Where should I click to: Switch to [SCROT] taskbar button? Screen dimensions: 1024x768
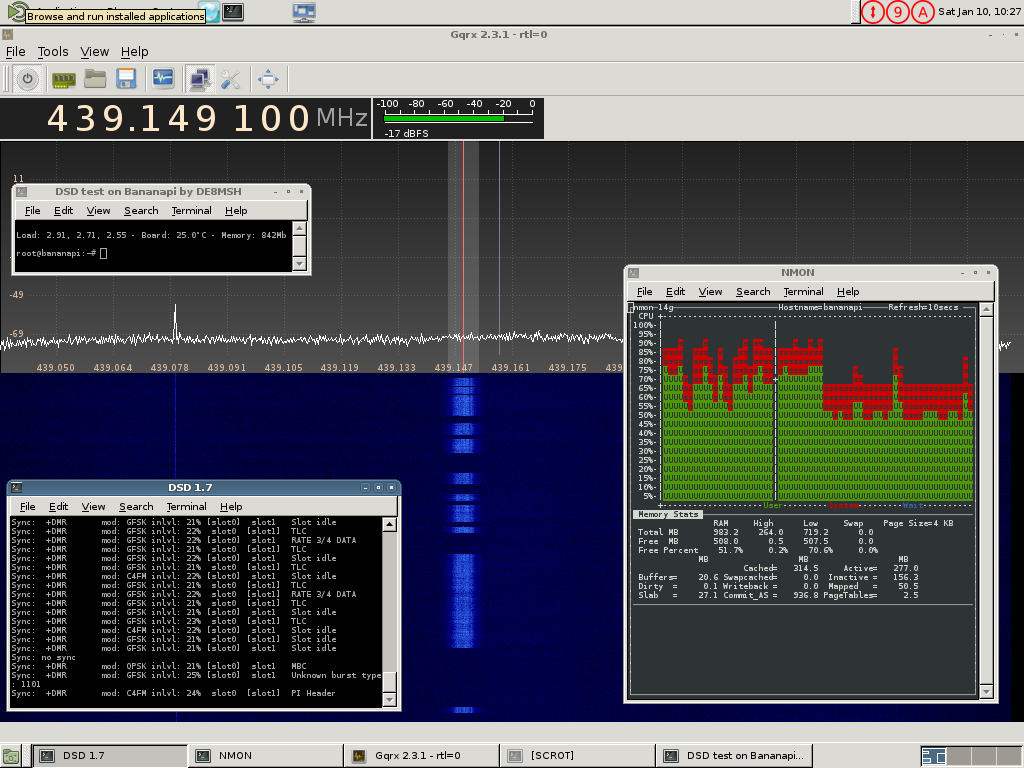pos(552,756)
